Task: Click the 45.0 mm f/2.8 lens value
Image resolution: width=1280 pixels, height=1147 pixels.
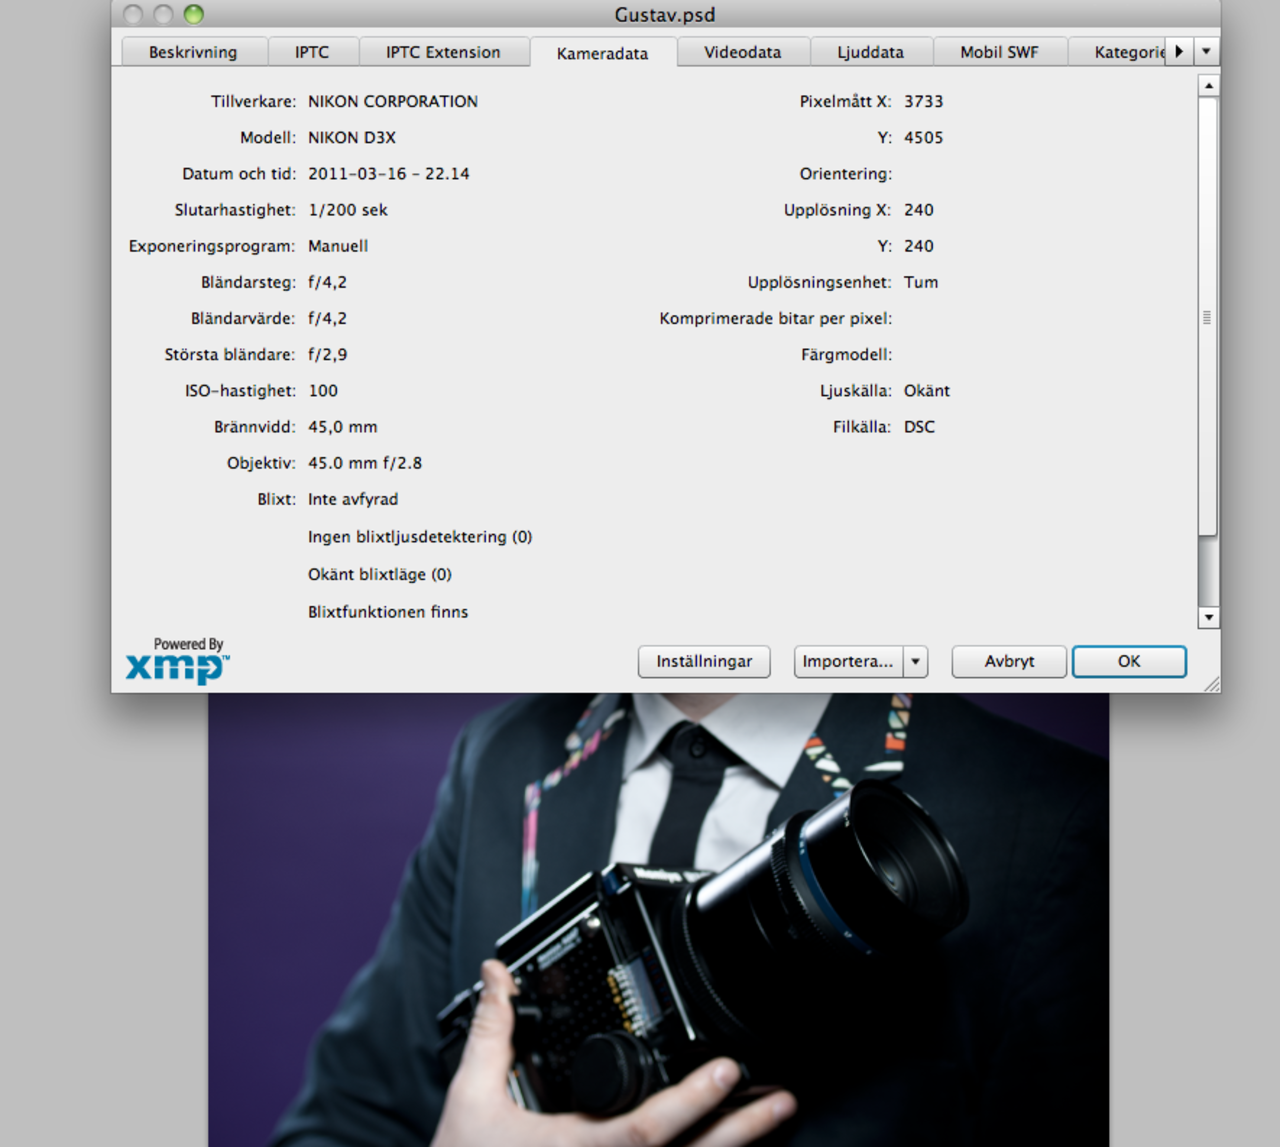Action: click(x=365, y=463)
